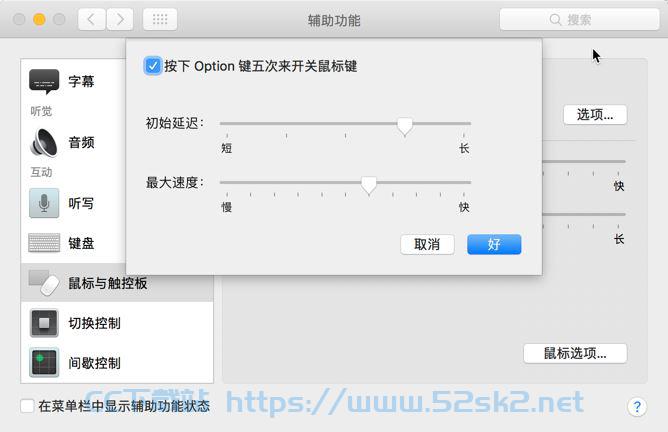Focus the 搜索 search field
Screen dimensions: 668x432
[x=579, y=19]
